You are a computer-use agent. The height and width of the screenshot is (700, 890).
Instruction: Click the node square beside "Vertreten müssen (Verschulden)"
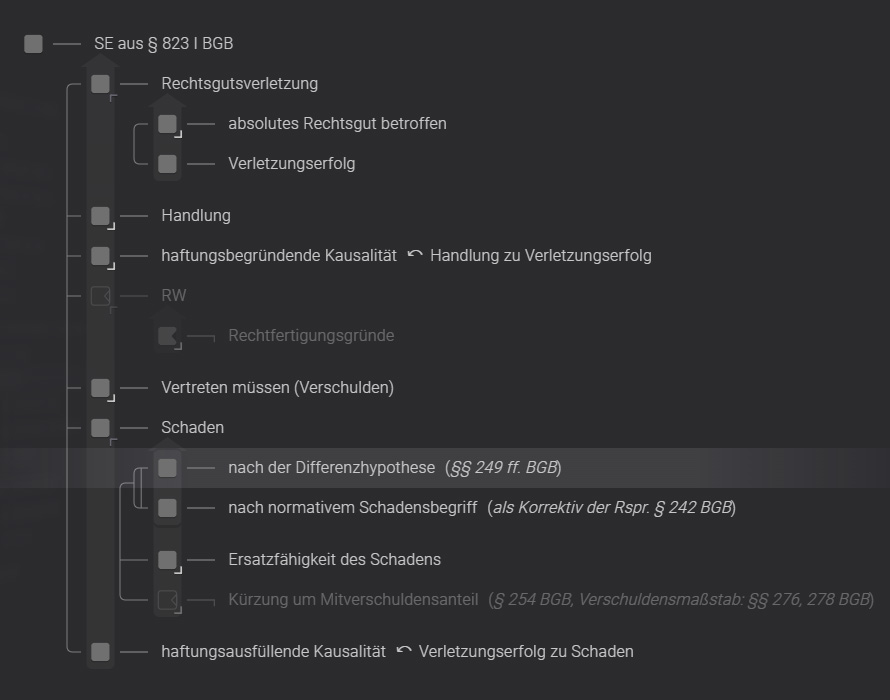tap(100, 387)
